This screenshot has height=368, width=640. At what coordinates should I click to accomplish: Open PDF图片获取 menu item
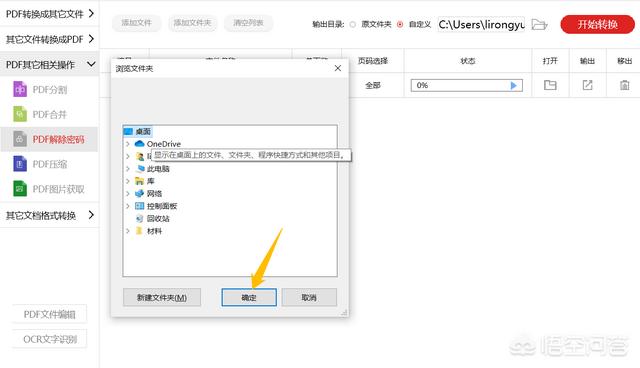[x=49, y=189]
